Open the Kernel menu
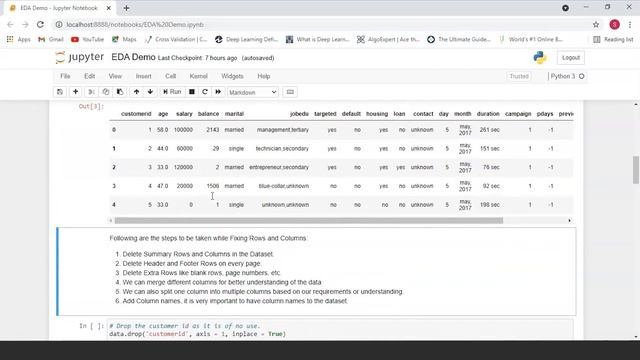Image resolution: width=640 pixels, height=360 pixels. pyautogui.click(x=198, y=76)
